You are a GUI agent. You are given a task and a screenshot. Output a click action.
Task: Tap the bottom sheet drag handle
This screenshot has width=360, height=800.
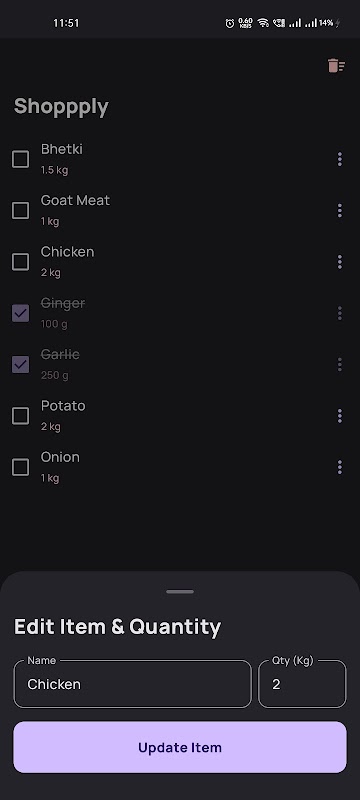[x=180, y=592]
